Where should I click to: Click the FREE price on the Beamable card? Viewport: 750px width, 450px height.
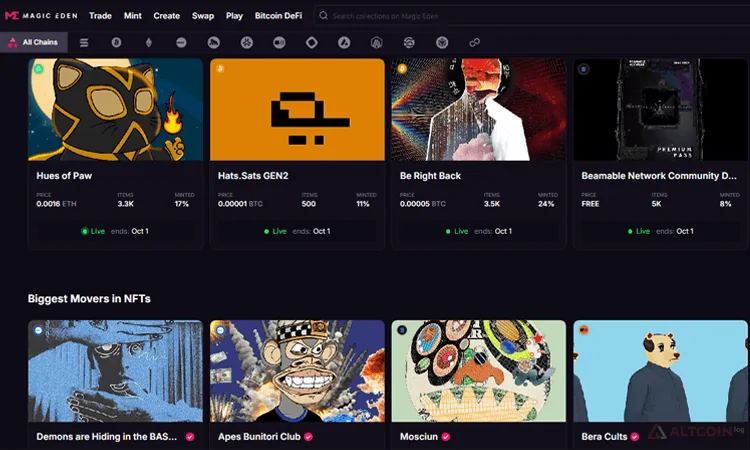tap(590, 204)
